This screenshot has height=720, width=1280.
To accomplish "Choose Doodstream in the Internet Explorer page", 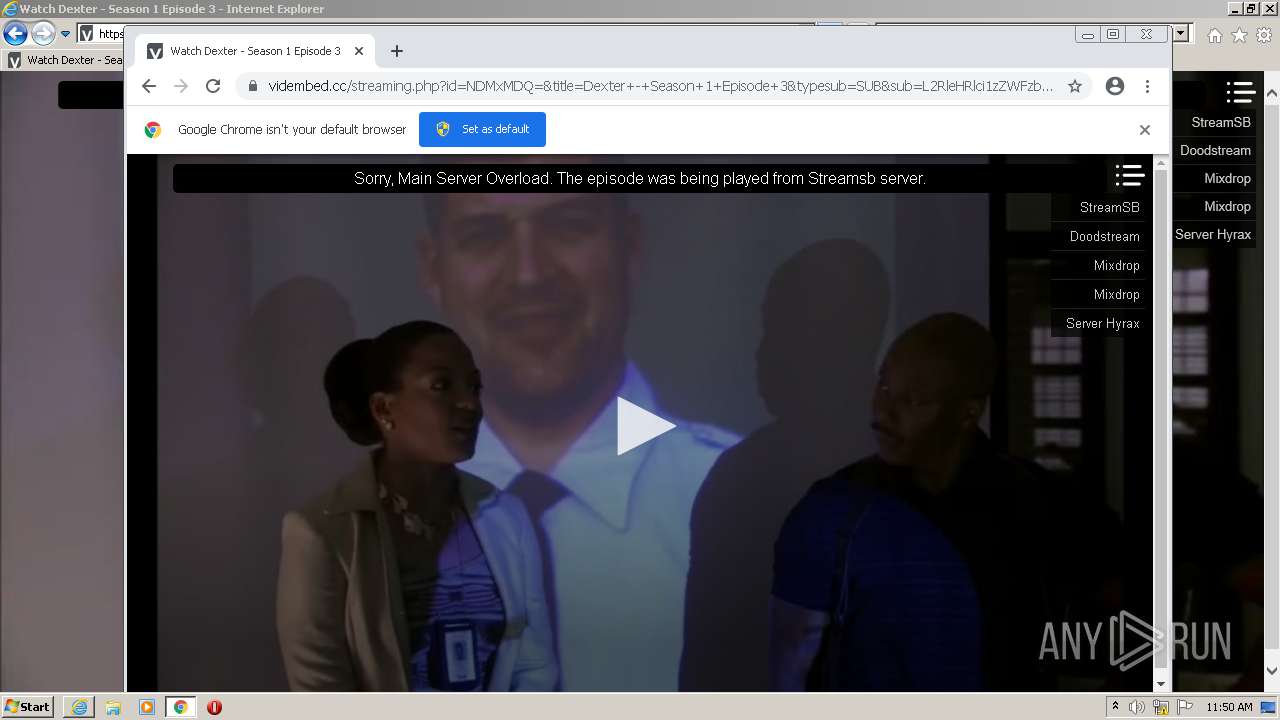I will 1215,150.
